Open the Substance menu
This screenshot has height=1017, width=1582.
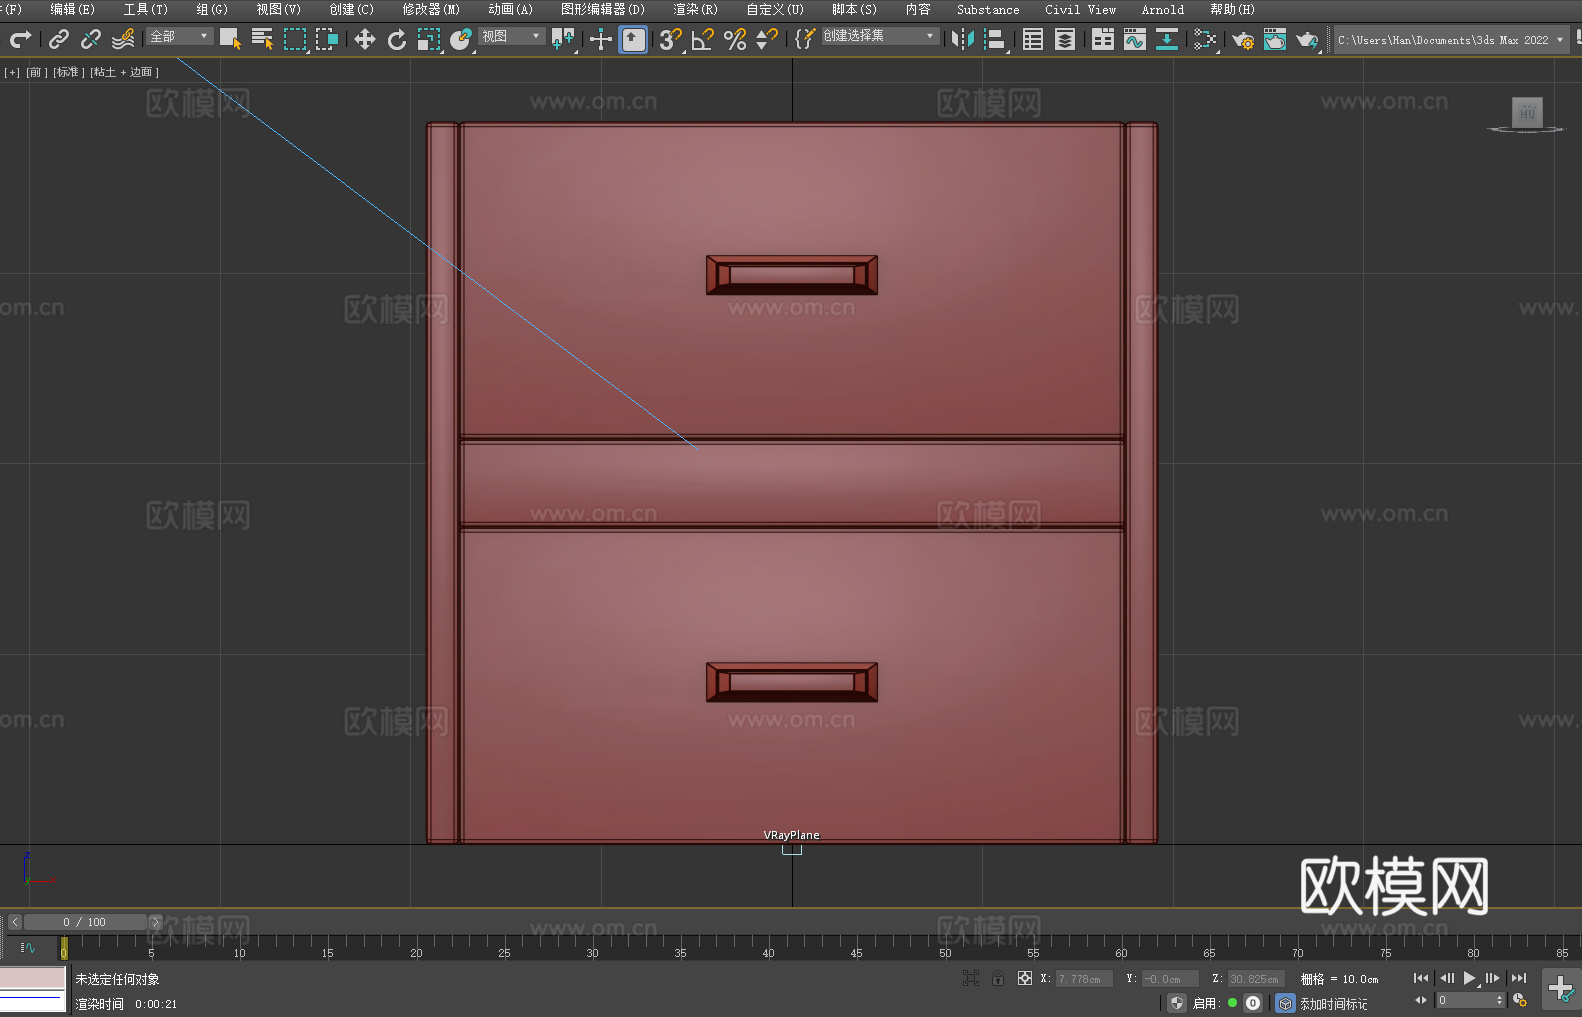pyautogui.click(x=988, y=9)
